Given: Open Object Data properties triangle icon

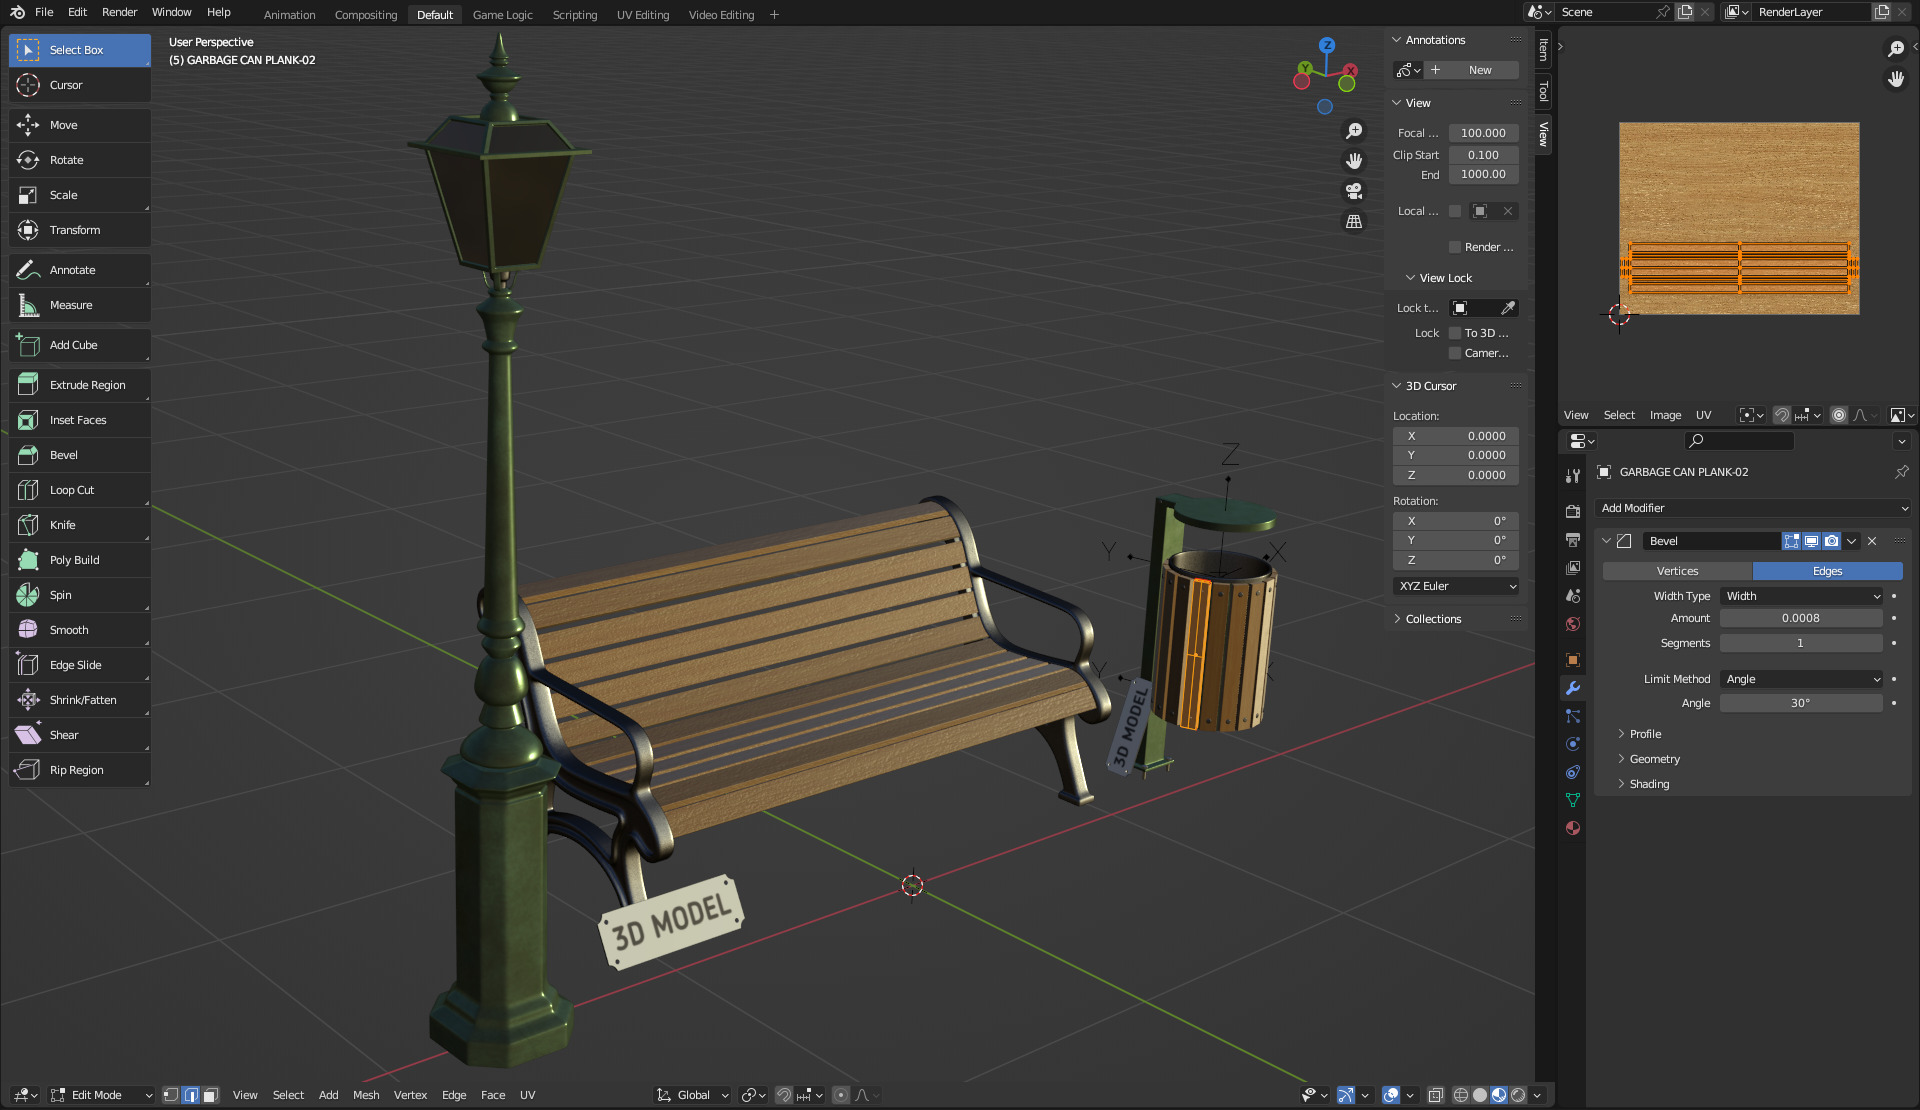Looking at the screenshot, I should coord(1573,800).
